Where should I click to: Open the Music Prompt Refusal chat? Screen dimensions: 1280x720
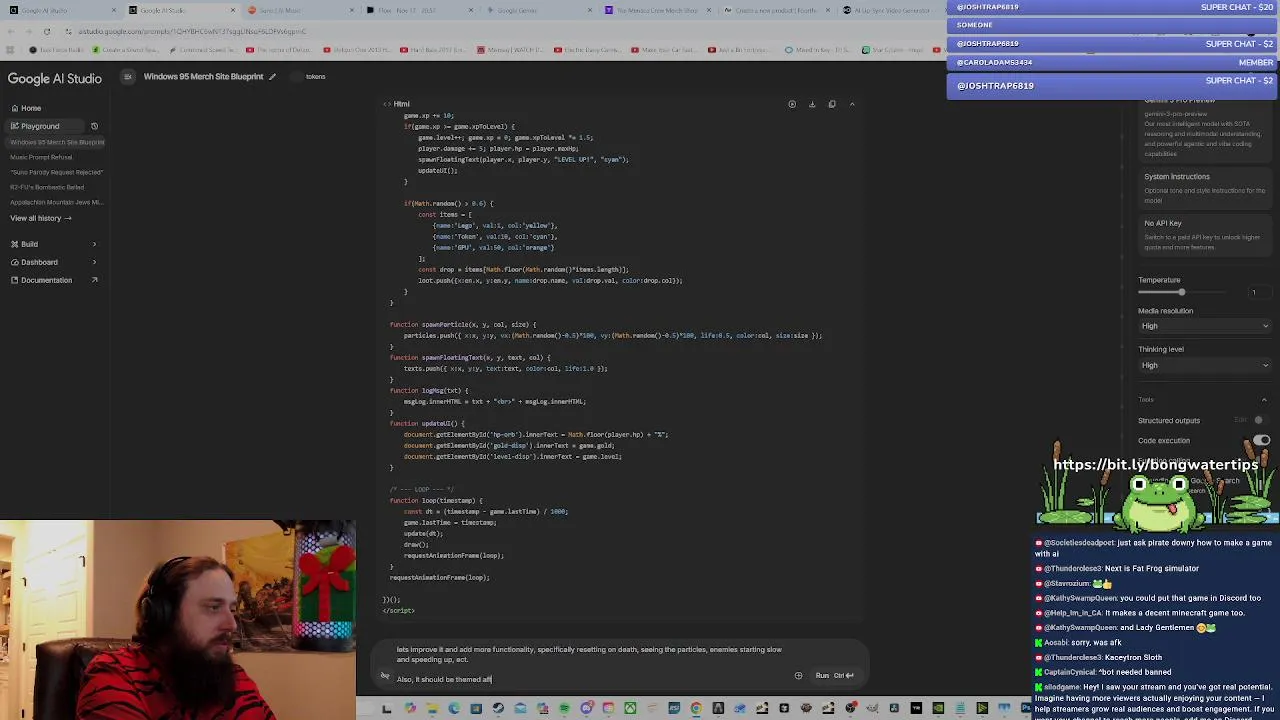tap(41, 157)
